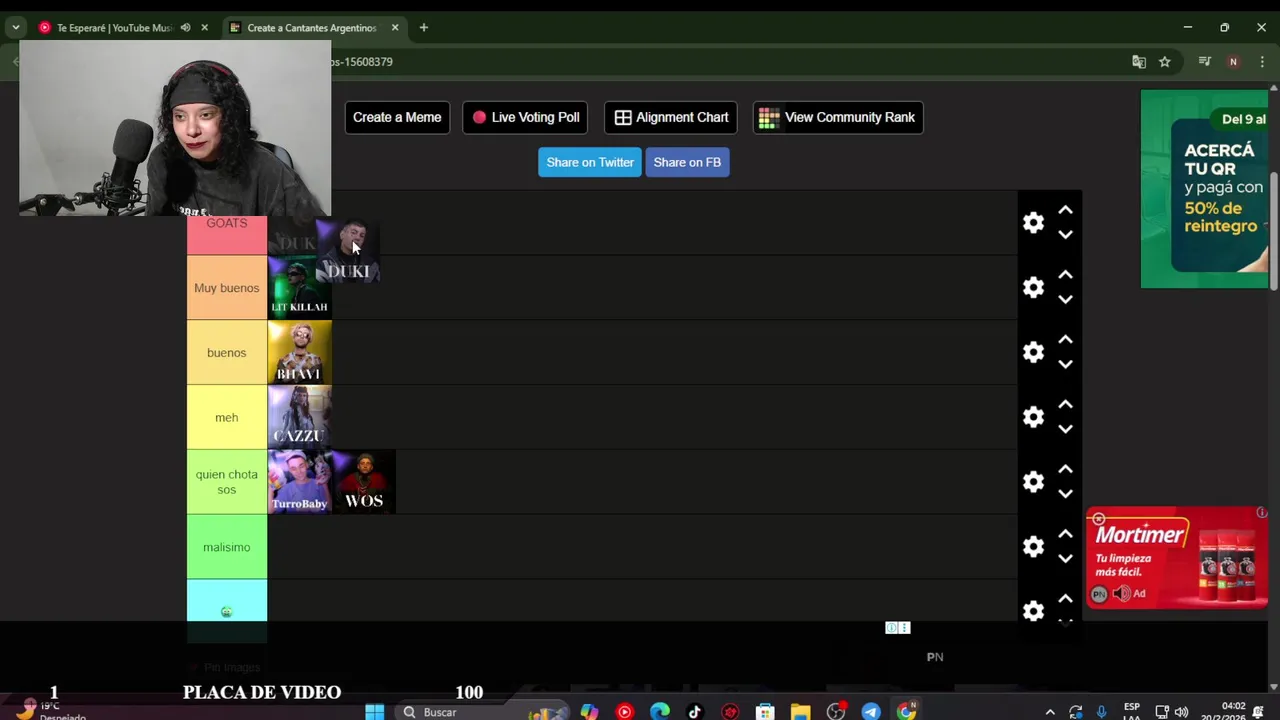The height and width of the screenshot is (720, 1280).
Task: Close the Mortimer ad
Action: point(1098,519)
